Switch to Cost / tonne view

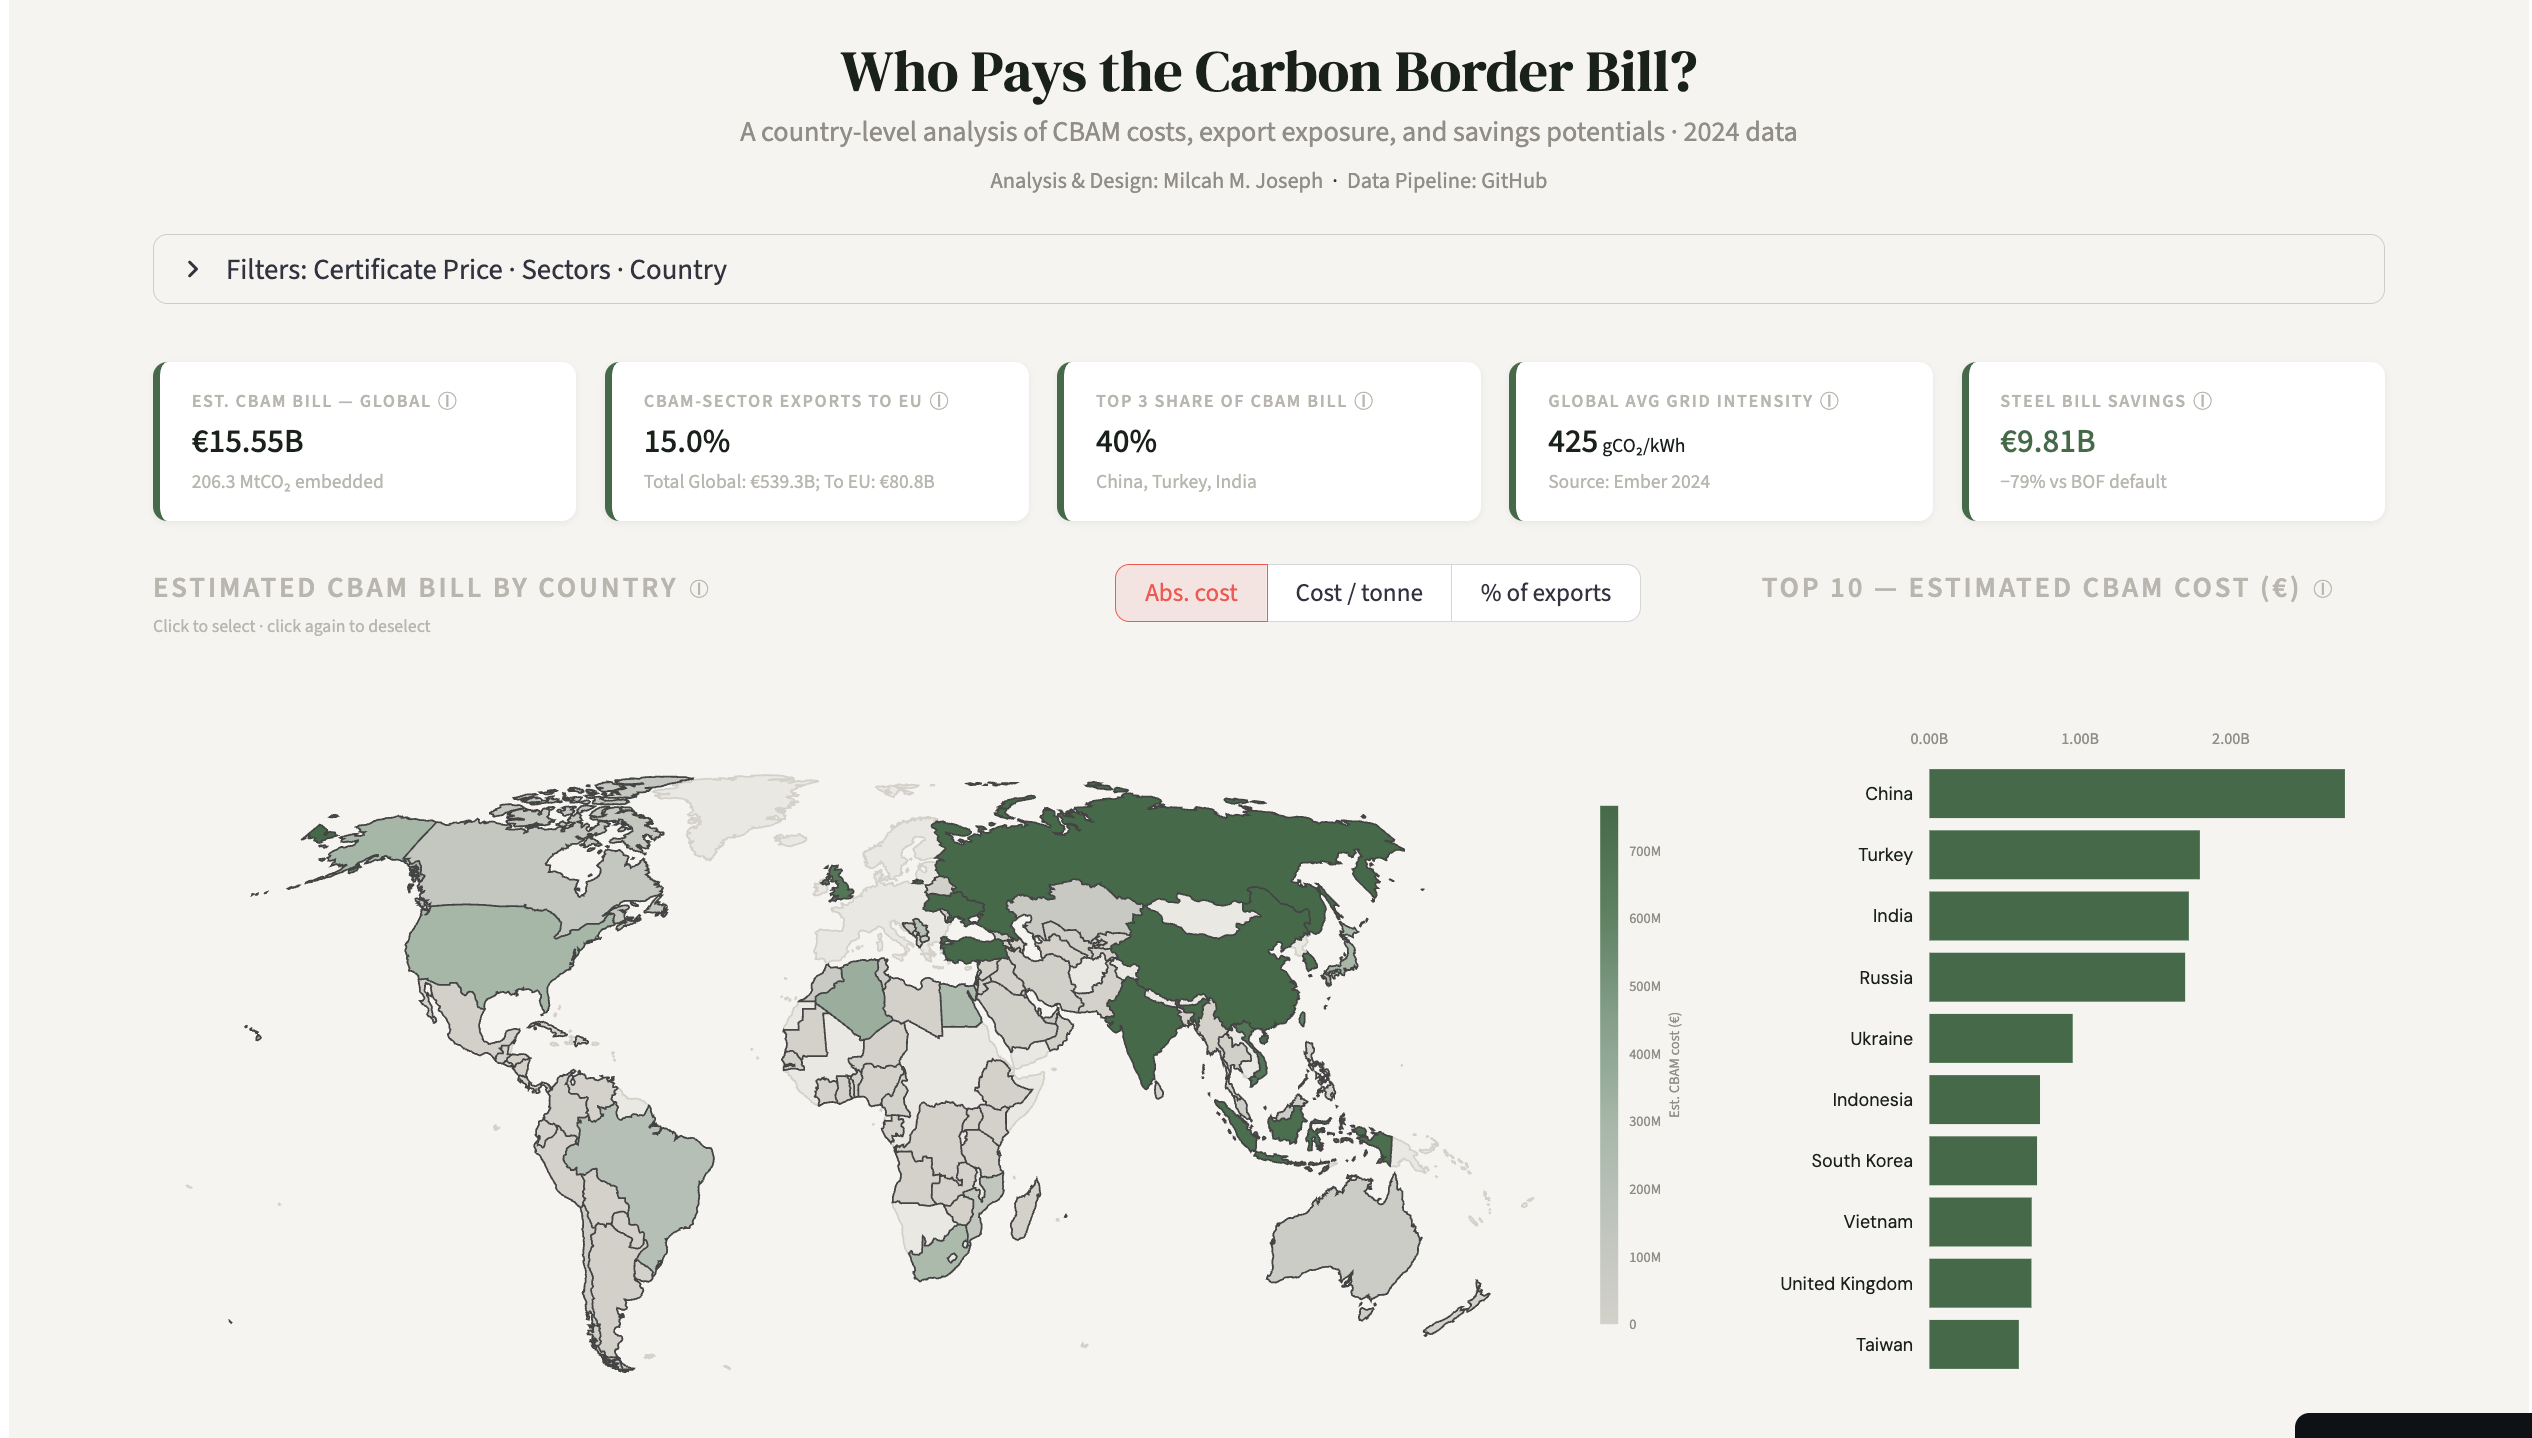point(1359,593)
